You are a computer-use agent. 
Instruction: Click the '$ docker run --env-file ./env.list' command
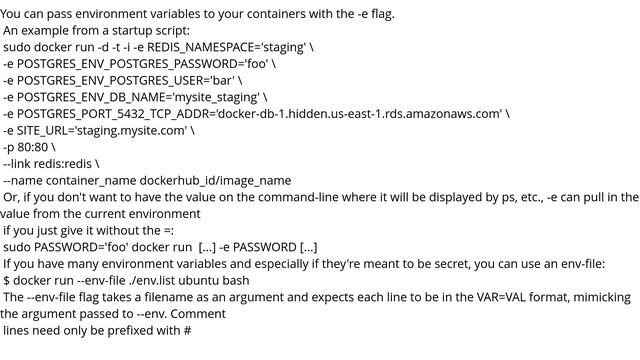(126, 281)
